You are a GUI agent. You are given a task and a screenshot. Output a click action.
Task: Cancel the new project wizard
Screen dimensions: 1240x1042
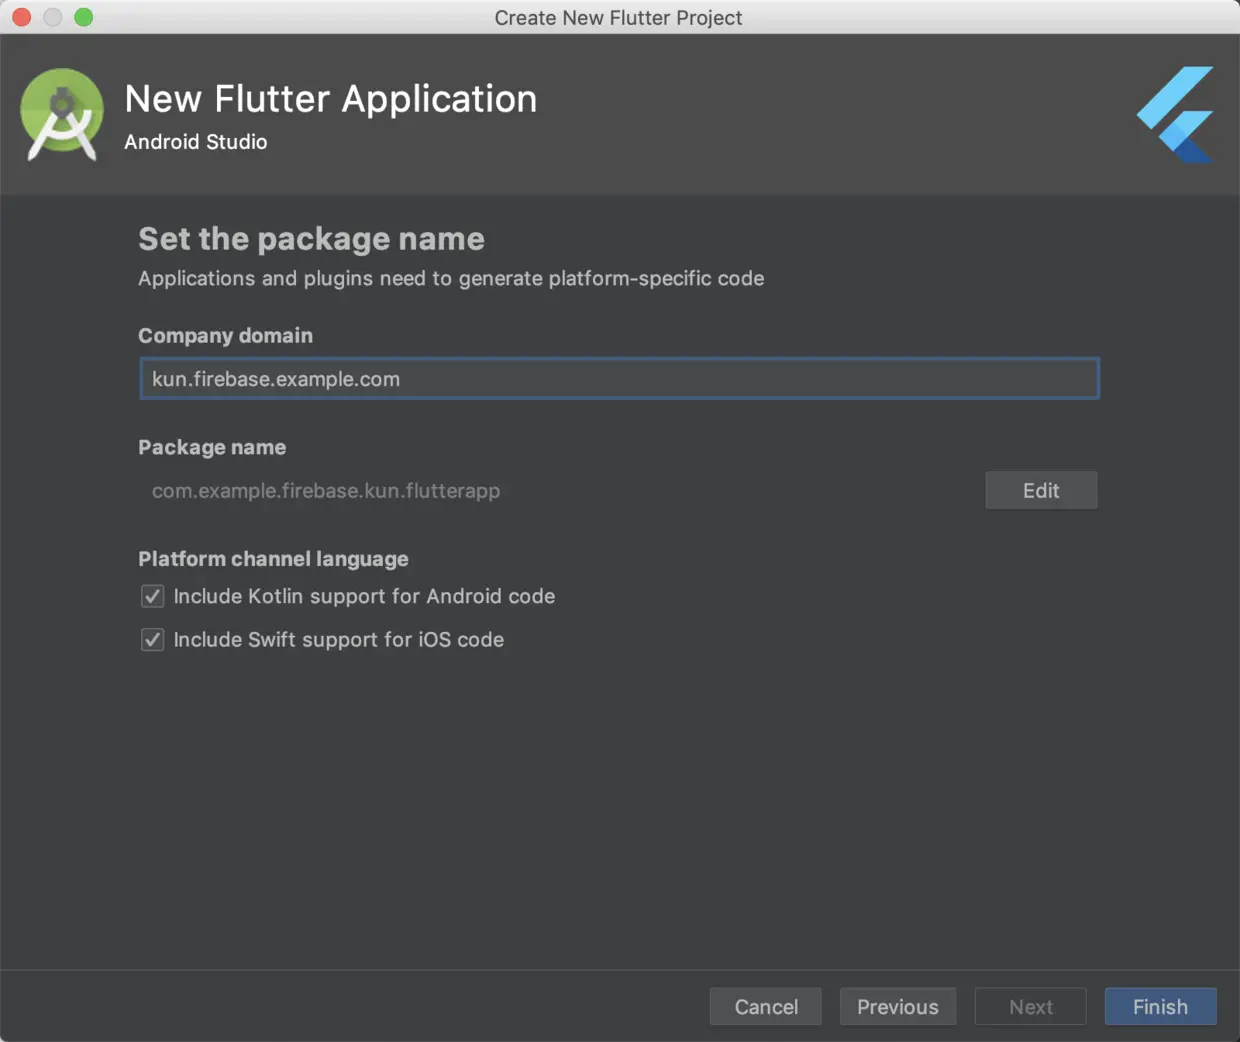[x=766, y=1007]
